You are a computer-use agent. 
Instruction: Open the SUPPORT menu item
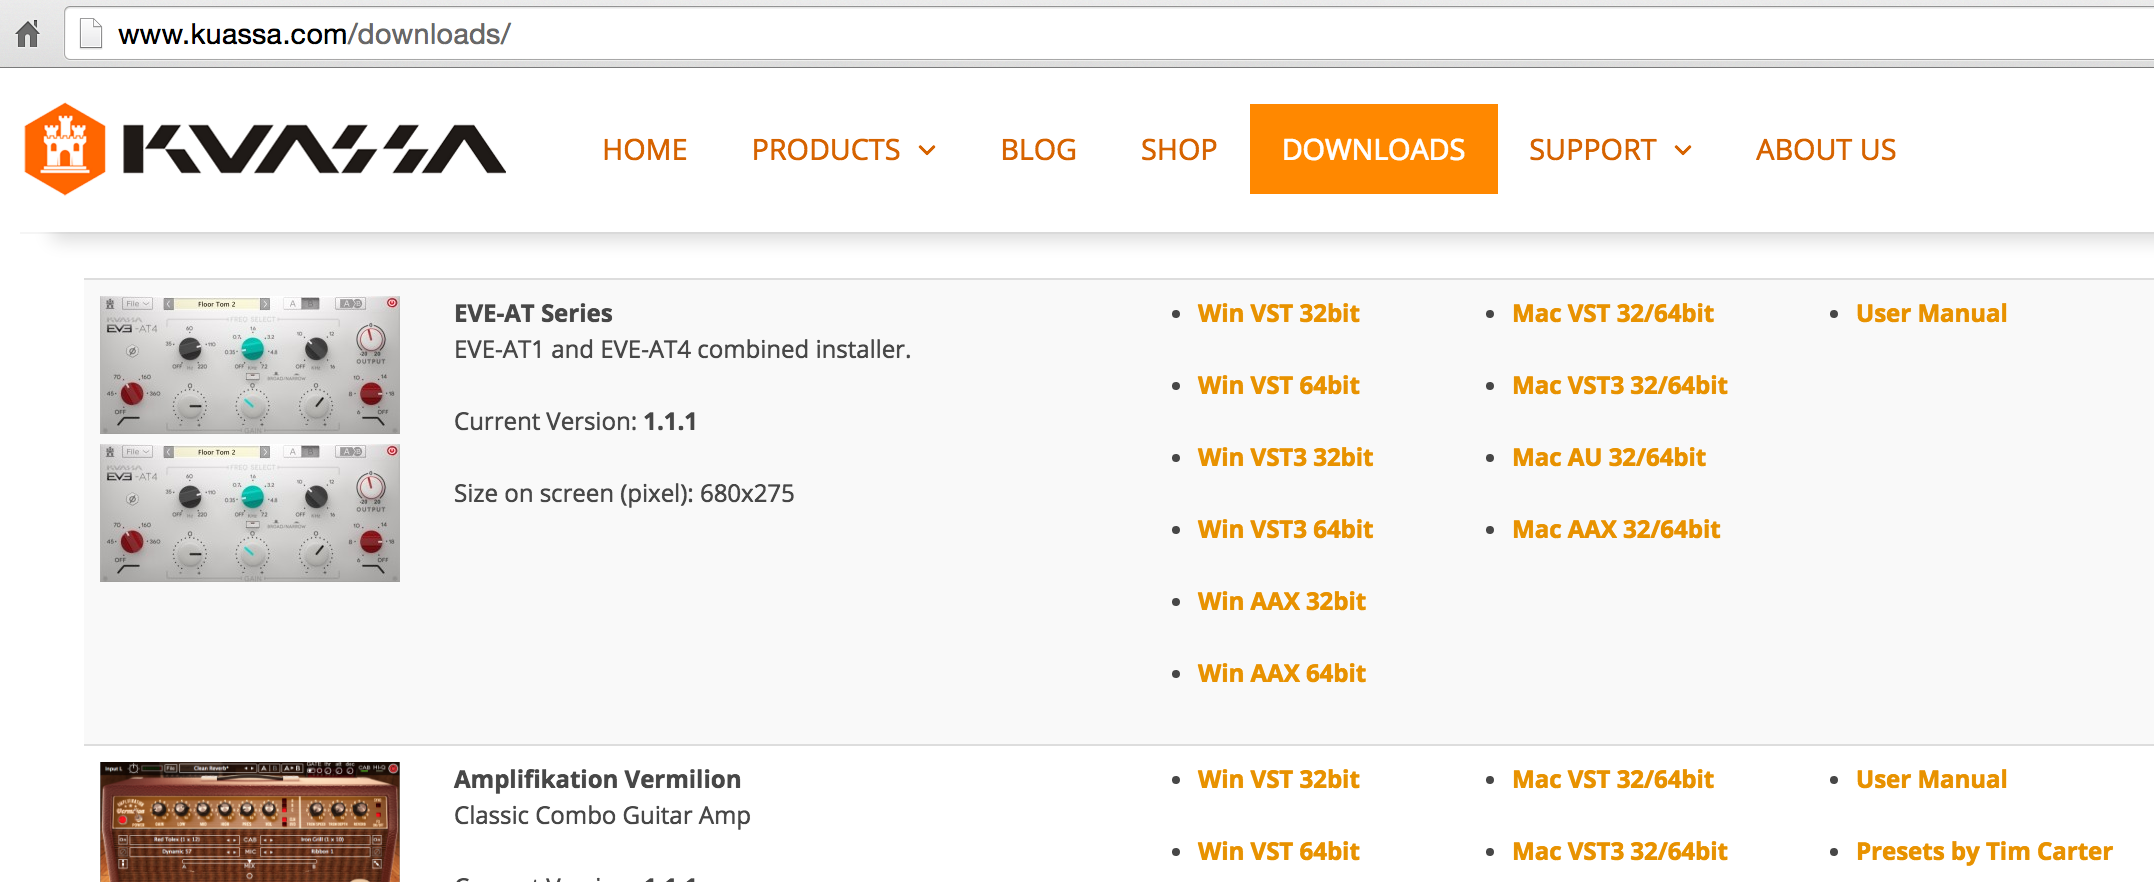coord(1593,150)
